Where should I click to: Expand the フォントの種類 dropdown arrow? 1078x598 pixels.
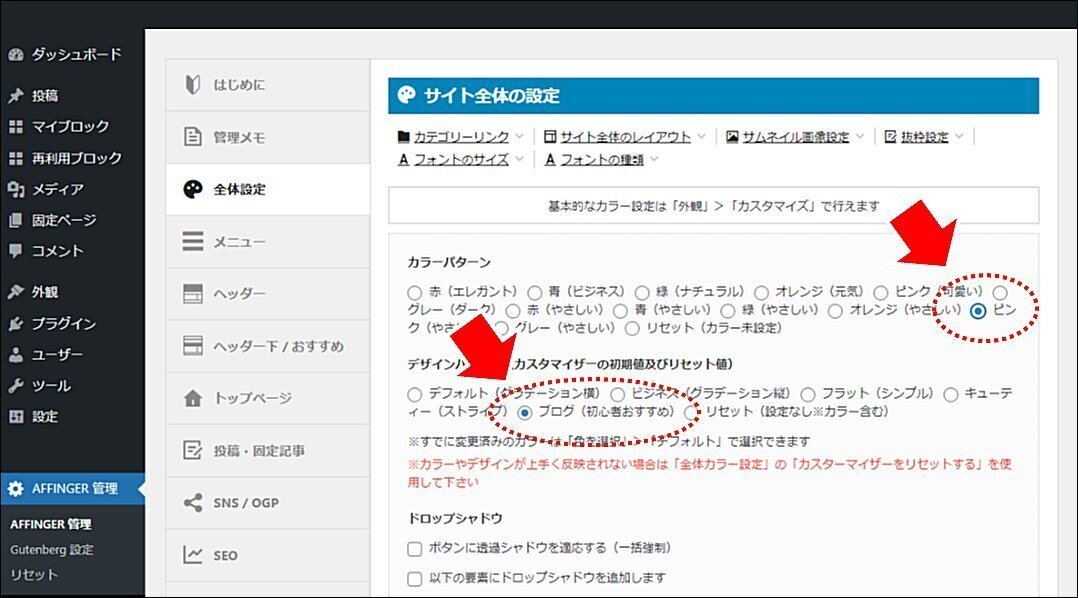tap(654, 159)
